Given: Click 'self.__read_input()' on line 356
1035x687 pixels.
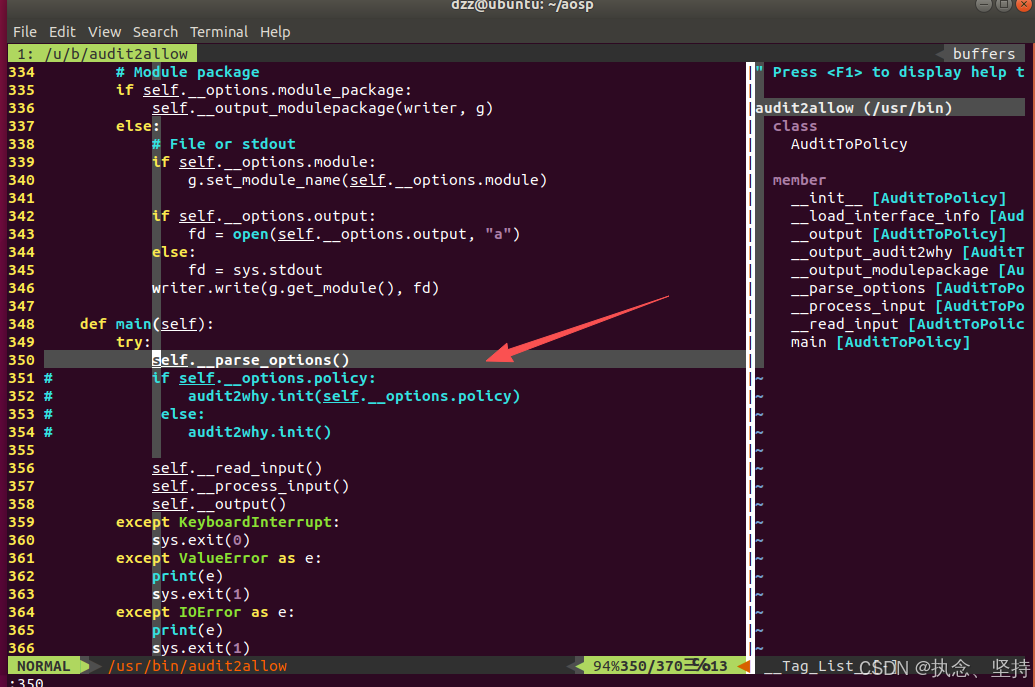Looking at the screenshot, I should coord(237,468).
